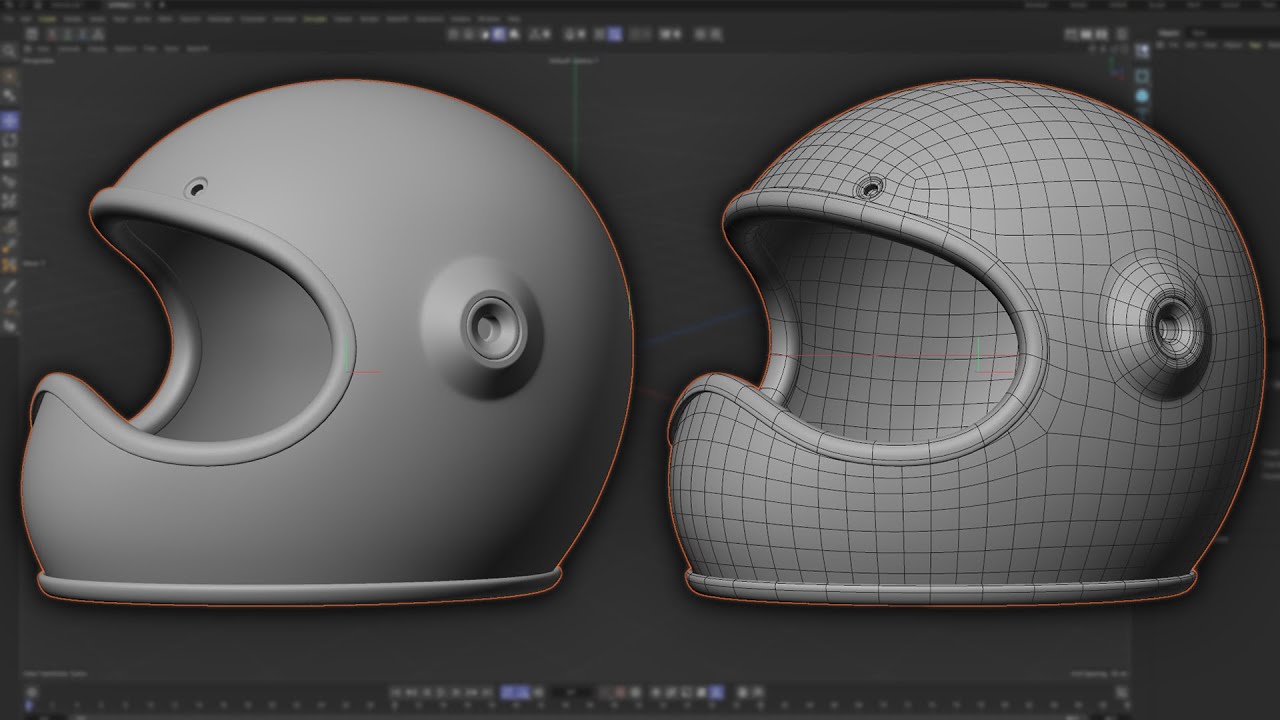The width and height of the screenshot is (1280, 720).
Task: Select the highlighted Move tool in left toolbar
Action: tap(9, 120)
